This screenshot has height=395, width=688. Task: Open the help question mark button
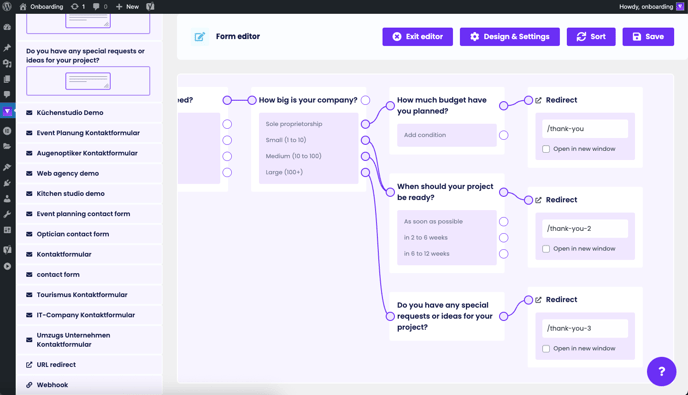pos(661,371)
